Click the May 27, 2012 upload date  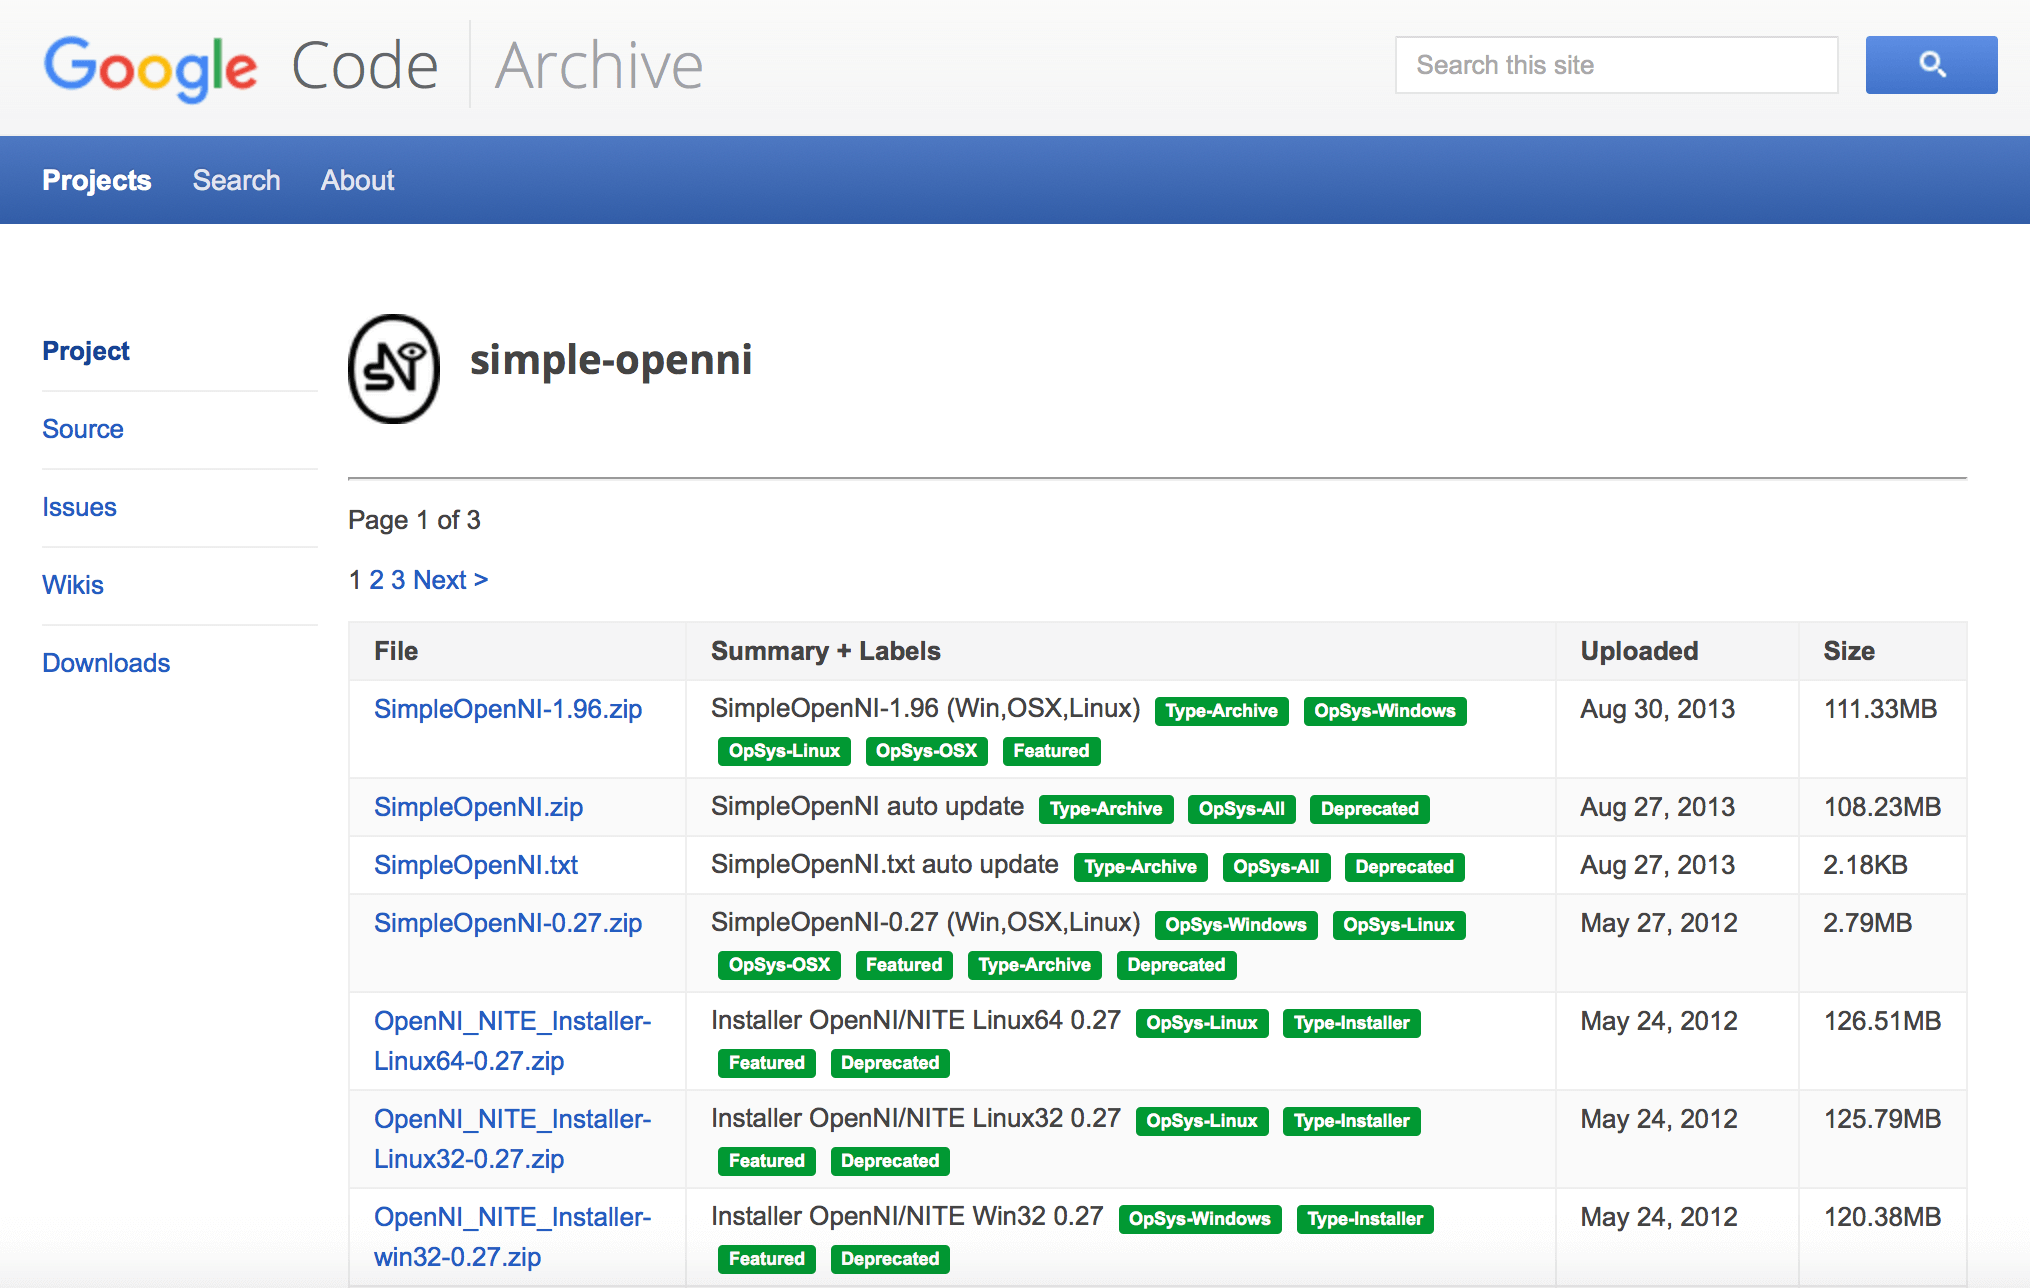click(x=1659, y=923)
